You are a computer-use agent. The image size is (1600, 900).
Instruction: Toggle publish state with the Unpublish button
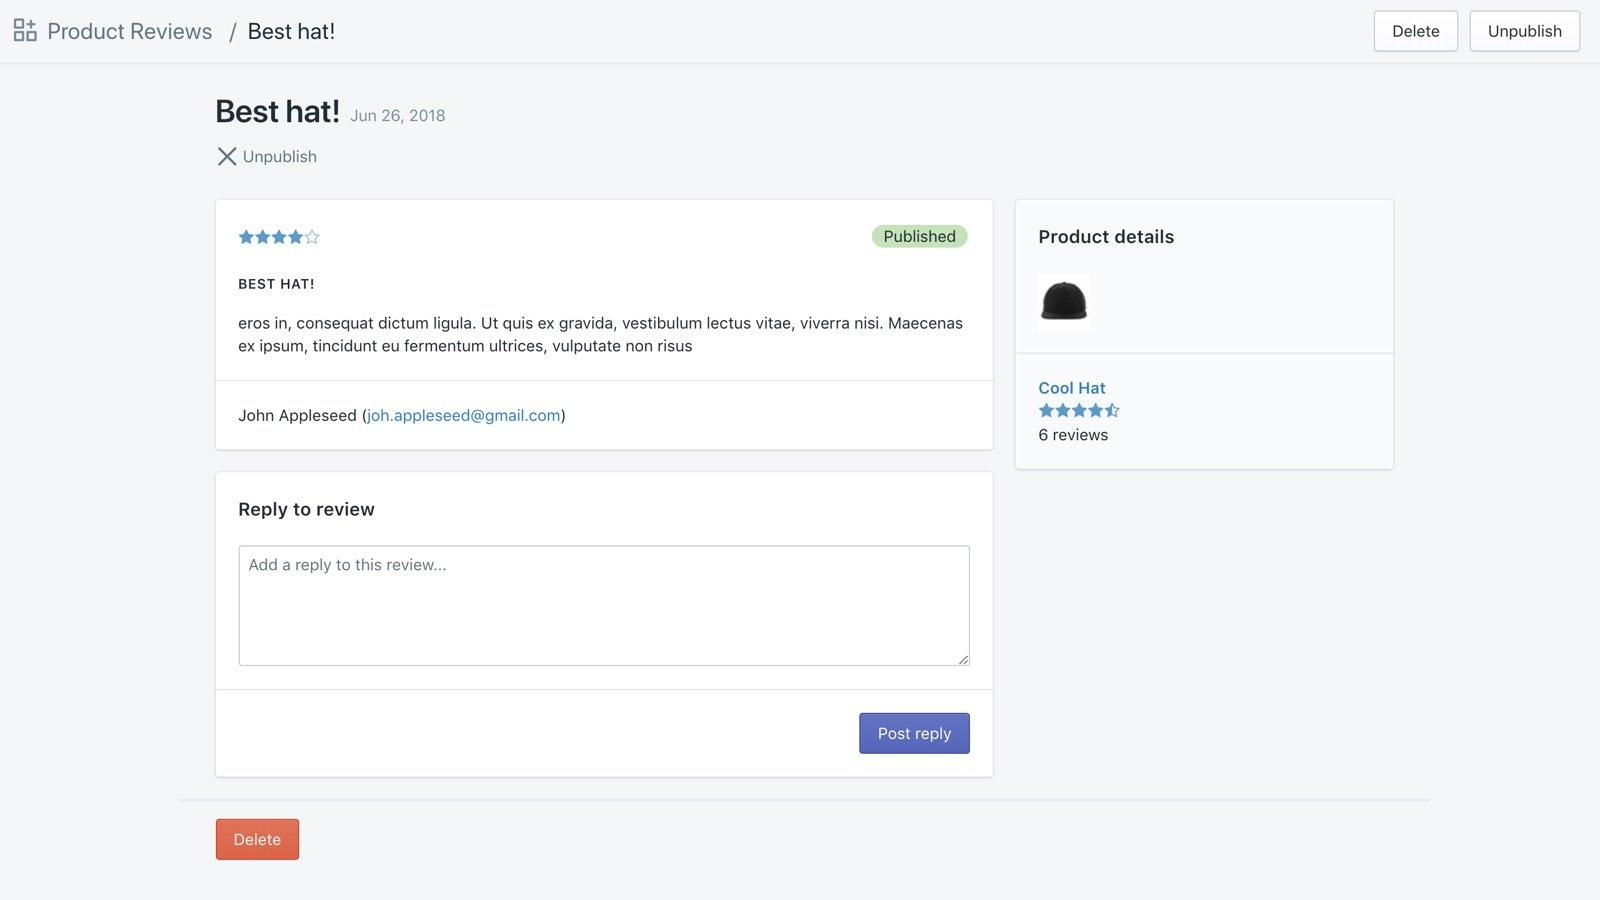tap(279, 156)
